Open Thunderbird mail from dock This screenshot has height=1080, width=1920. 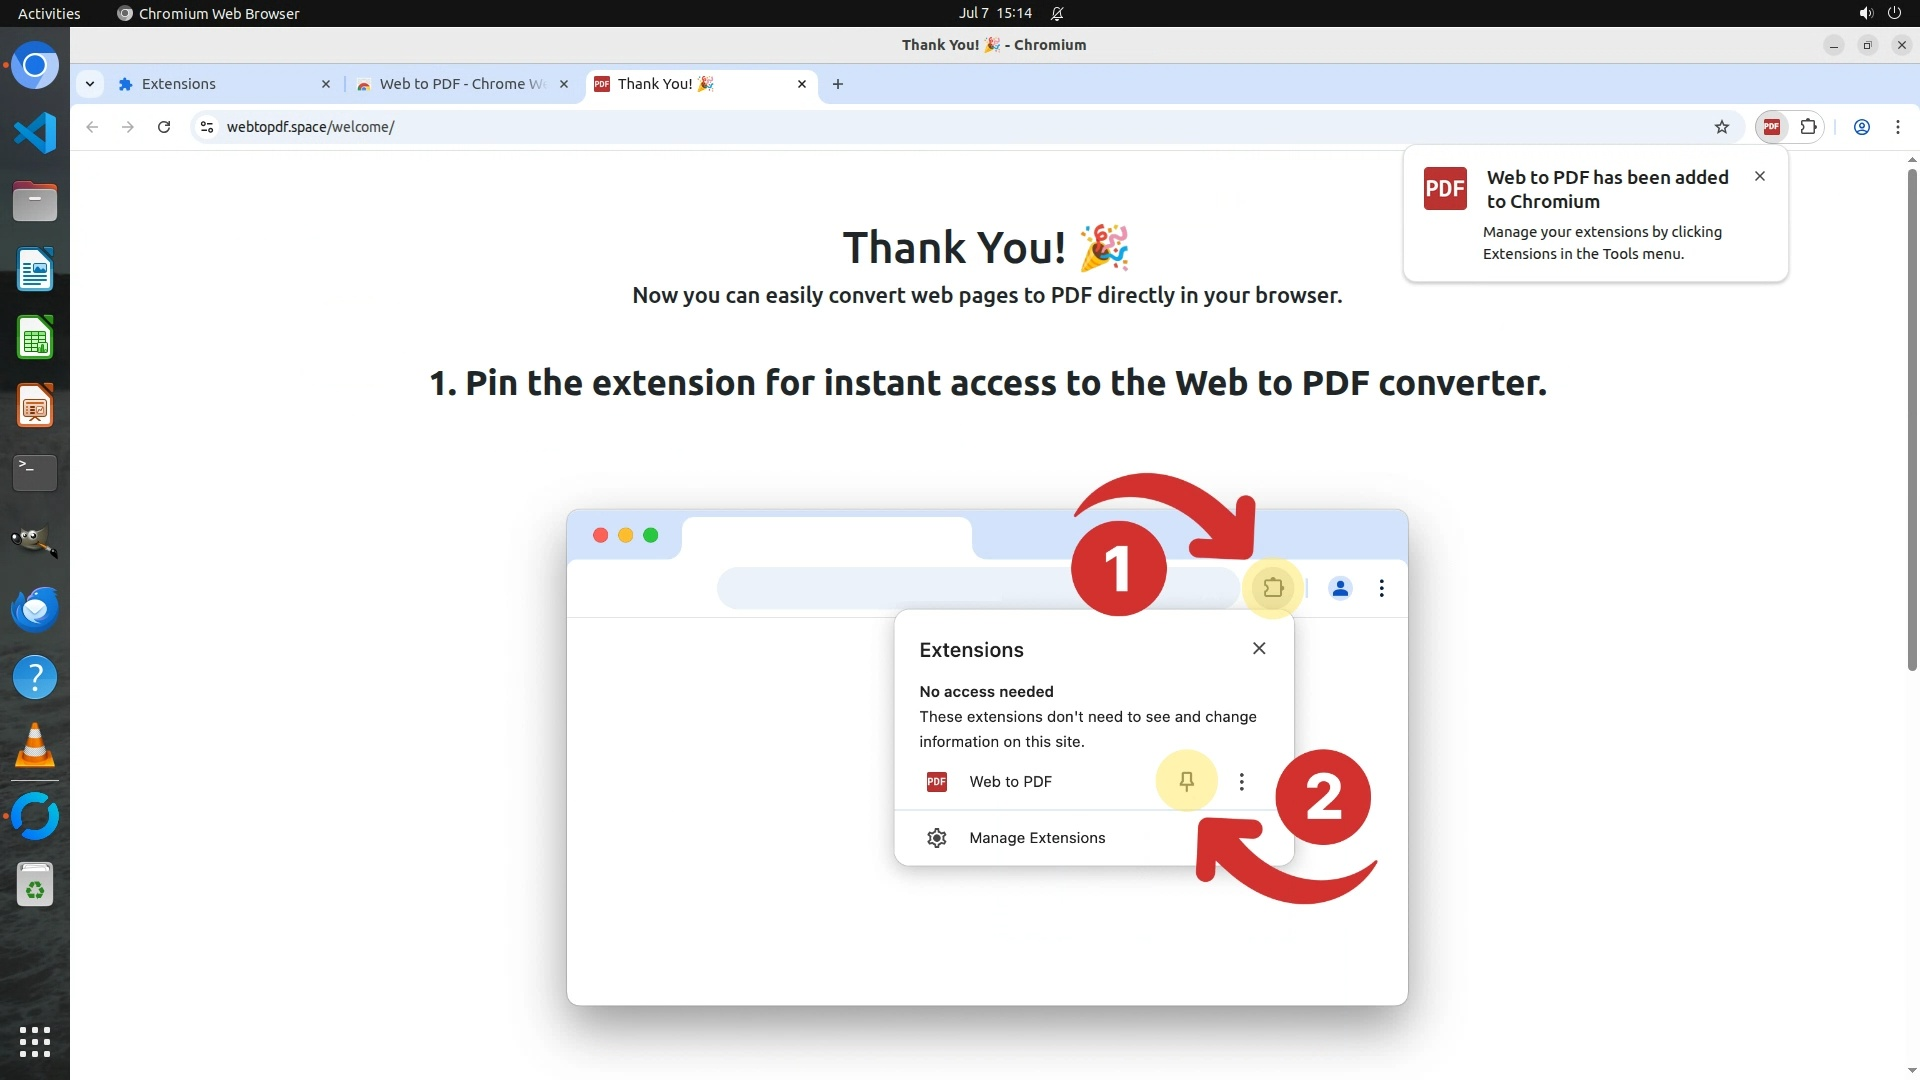point(35,609)
